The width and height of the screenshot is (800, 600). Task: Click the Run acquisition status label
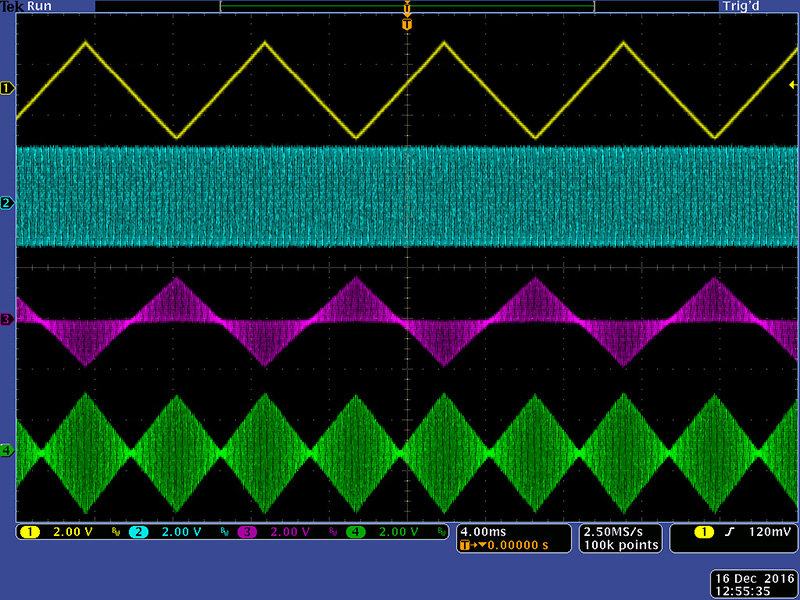click(x=40, y=6)
